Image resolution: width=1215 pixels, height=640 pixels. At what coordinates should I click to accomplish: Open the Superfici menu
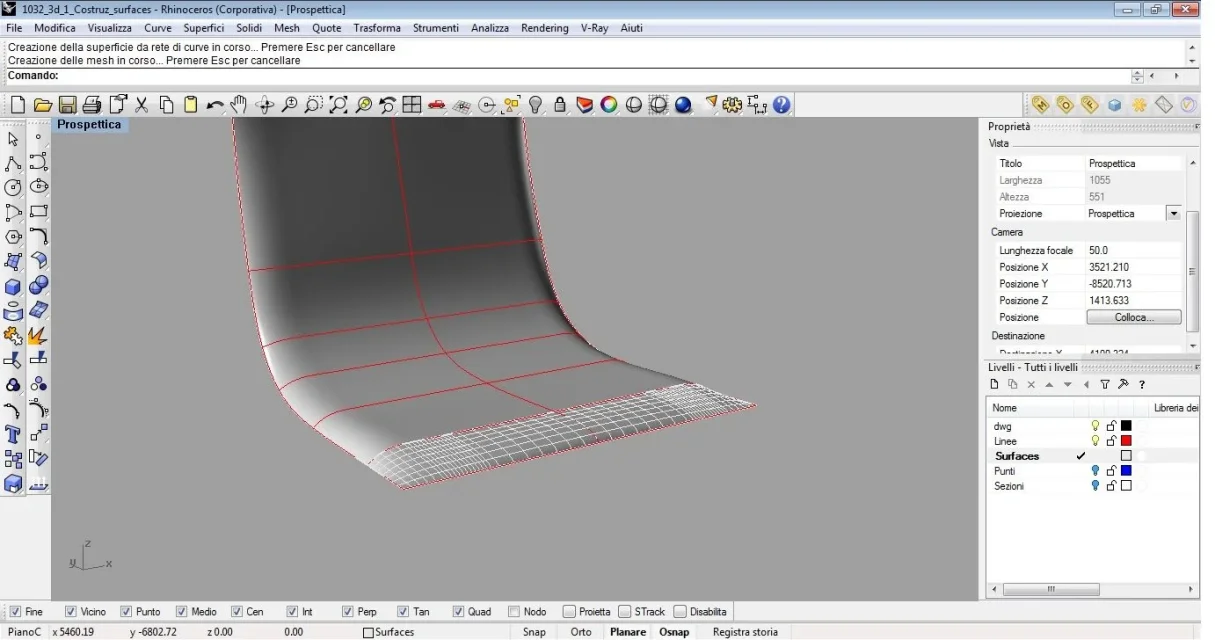click(204, 28)
